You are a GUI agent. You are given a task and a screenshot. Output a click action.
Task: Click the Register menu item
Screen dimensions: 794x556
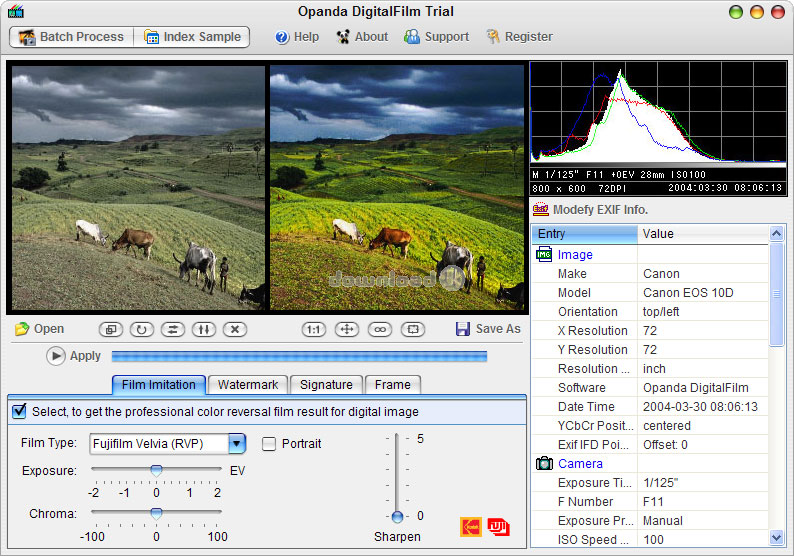[x=520, y=37]
